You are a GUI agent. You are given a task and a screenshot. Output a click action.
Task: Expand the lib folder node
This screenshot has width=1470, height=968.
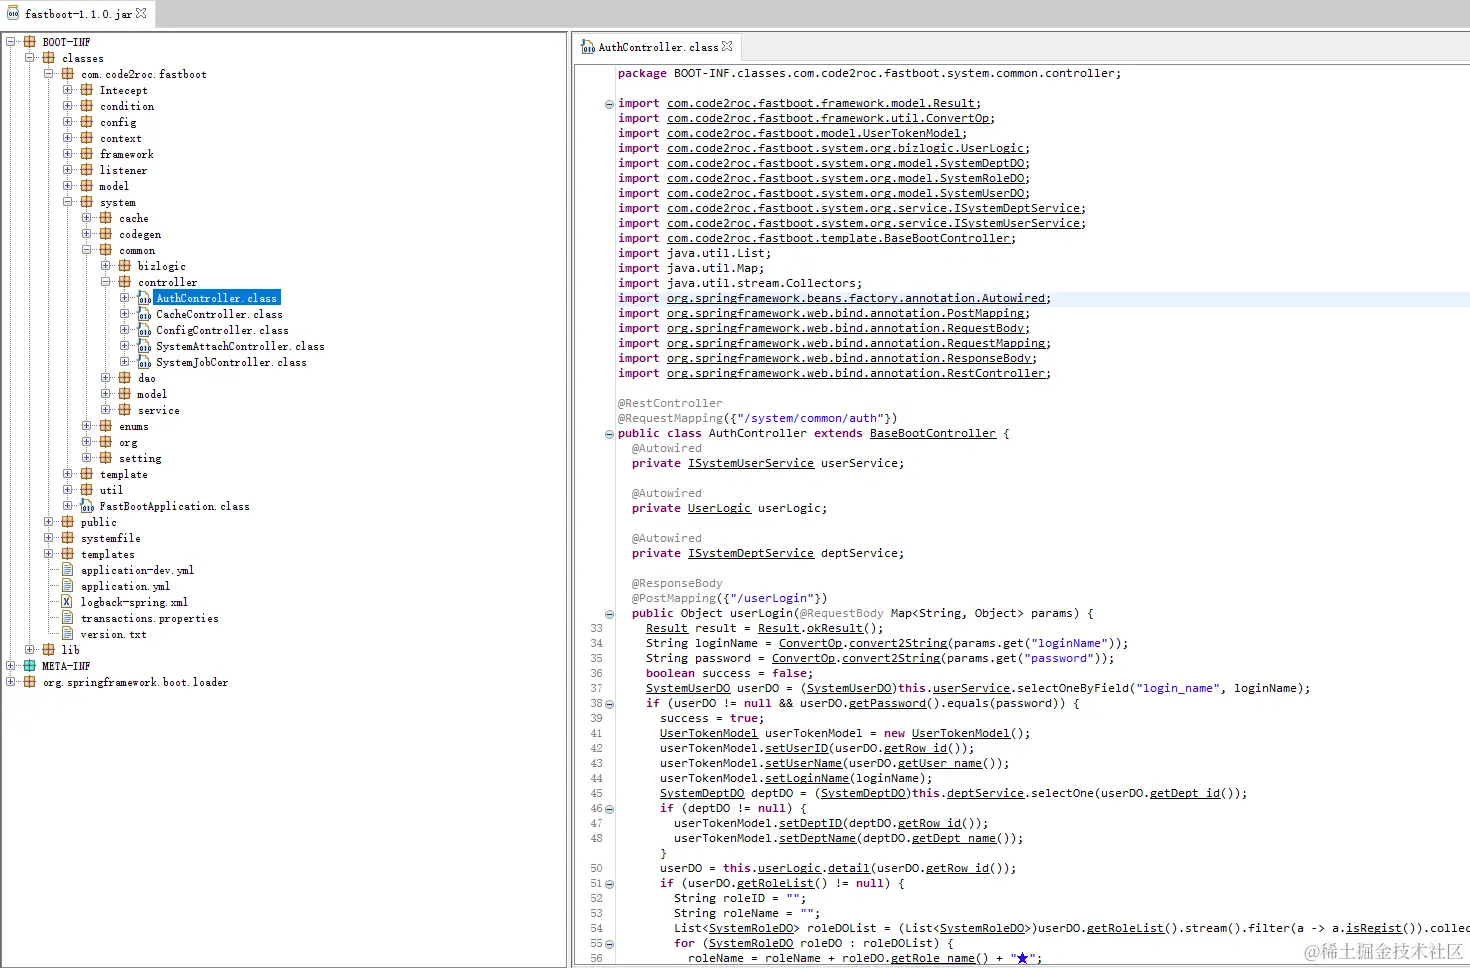(x=30, y=650)
